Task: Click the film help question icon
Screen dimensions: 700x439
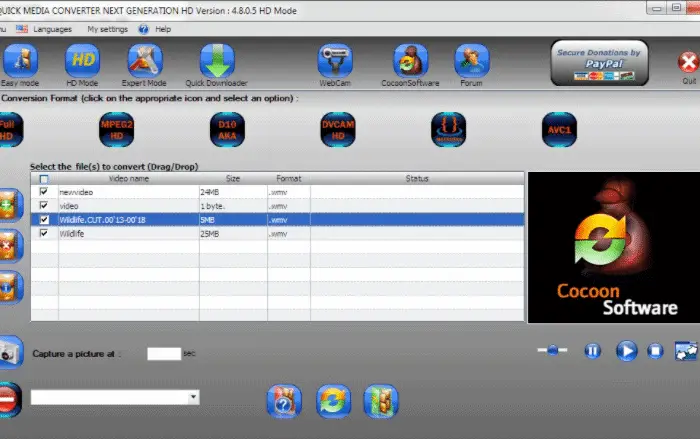Action: [x=284, y=401]
